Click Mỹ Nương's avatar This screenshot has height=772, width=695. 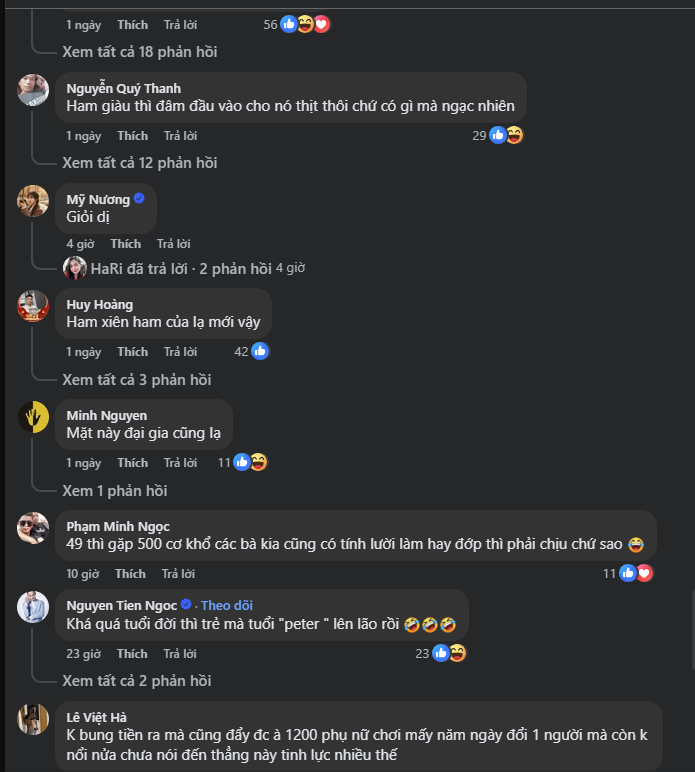point(33,201)
